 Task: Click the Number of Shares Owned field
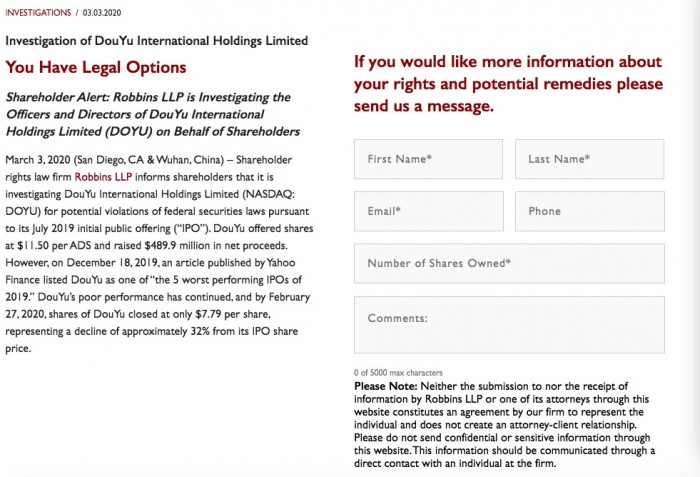click(x=509, y=263)
